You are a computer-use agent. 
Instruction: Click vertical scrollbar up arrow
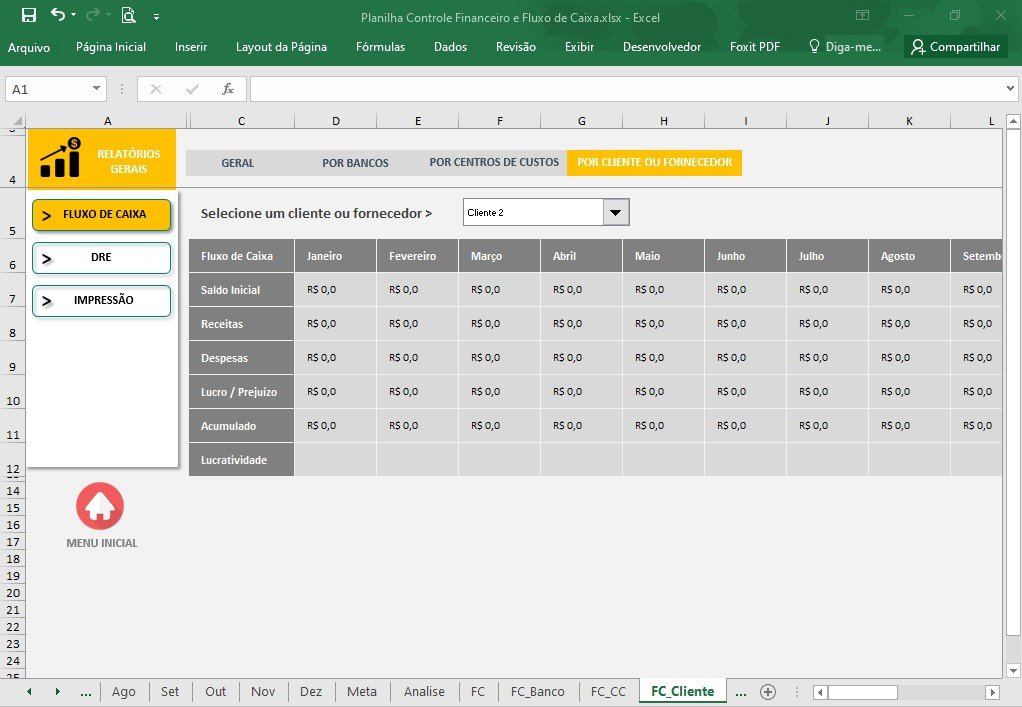point(1013,121)
